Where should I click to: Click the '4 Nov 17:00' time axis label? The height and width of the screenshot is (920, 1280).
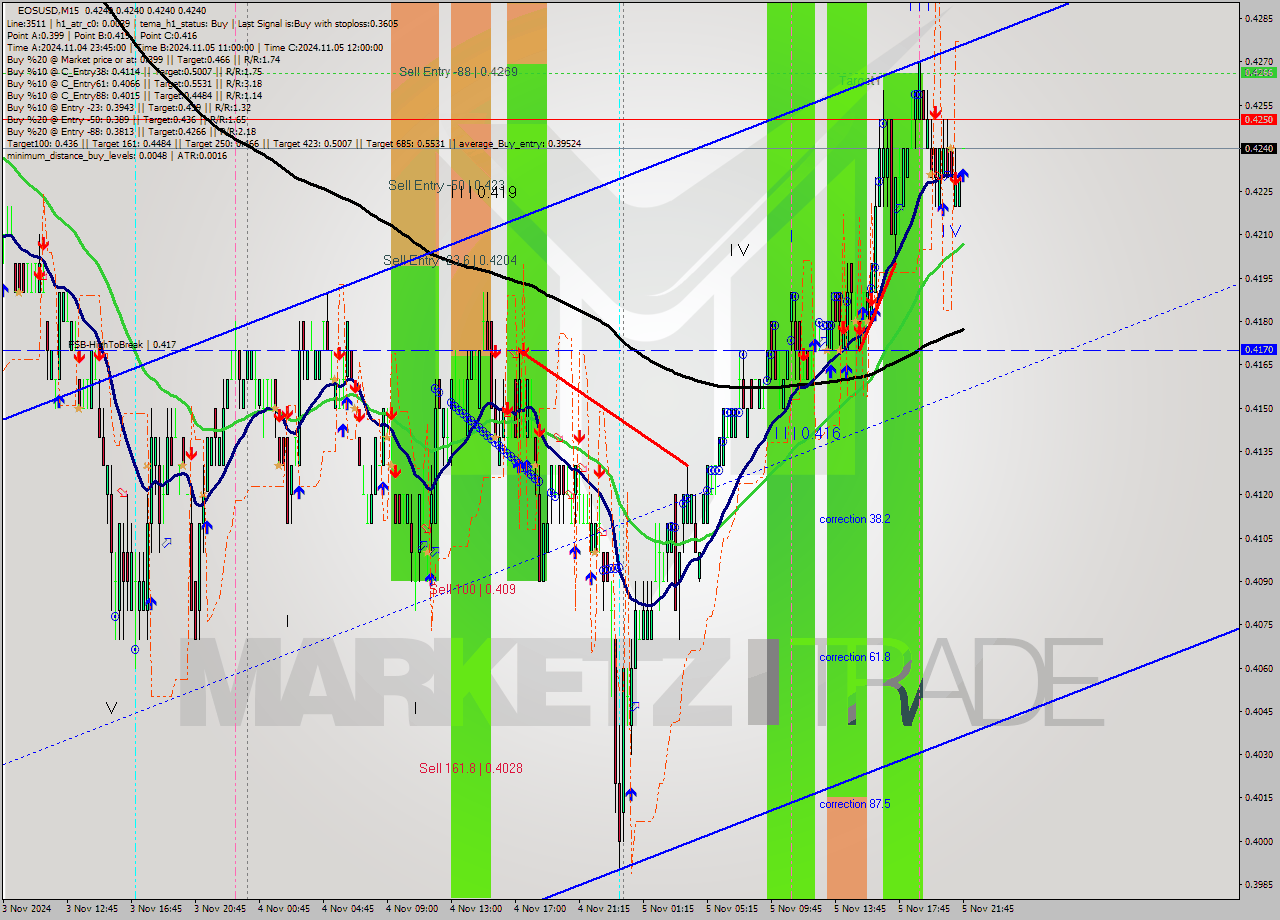pyautogui.click(x=540, y=909)
